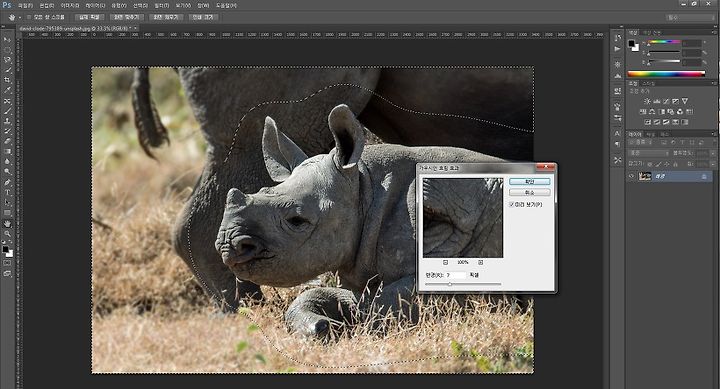This screenshot has height=389, width=720.
Task: Open the workspace switcher dropdown
Action: pyautogui.click(x=690, y=17)
